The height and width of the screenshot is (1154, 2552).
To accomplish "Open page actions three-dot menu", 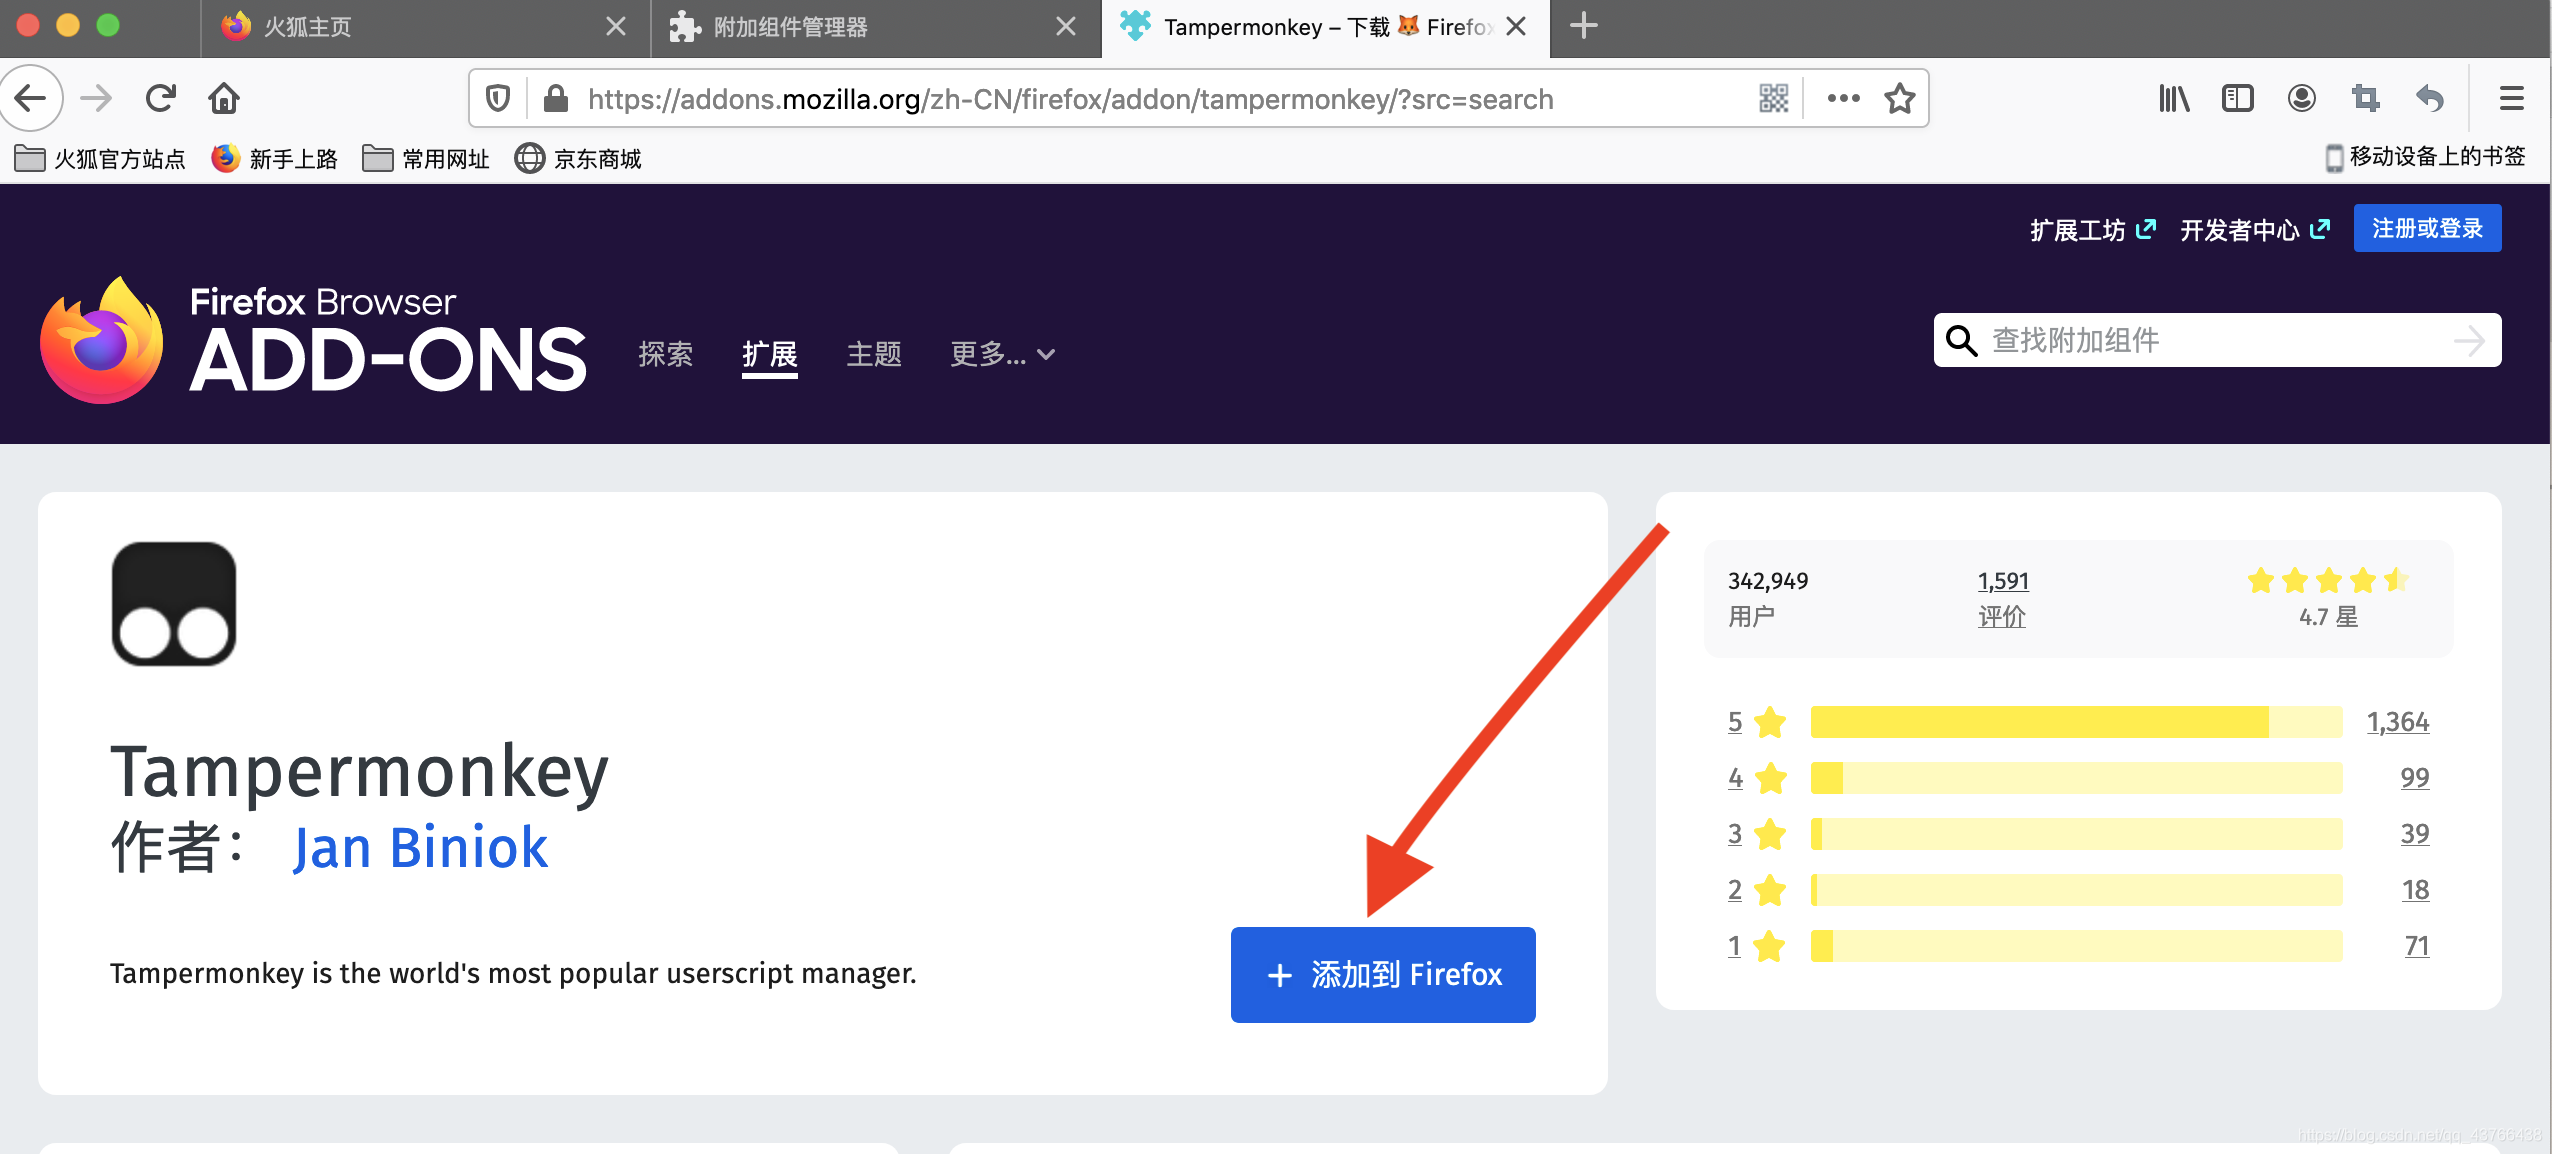I will point(1843,98).
